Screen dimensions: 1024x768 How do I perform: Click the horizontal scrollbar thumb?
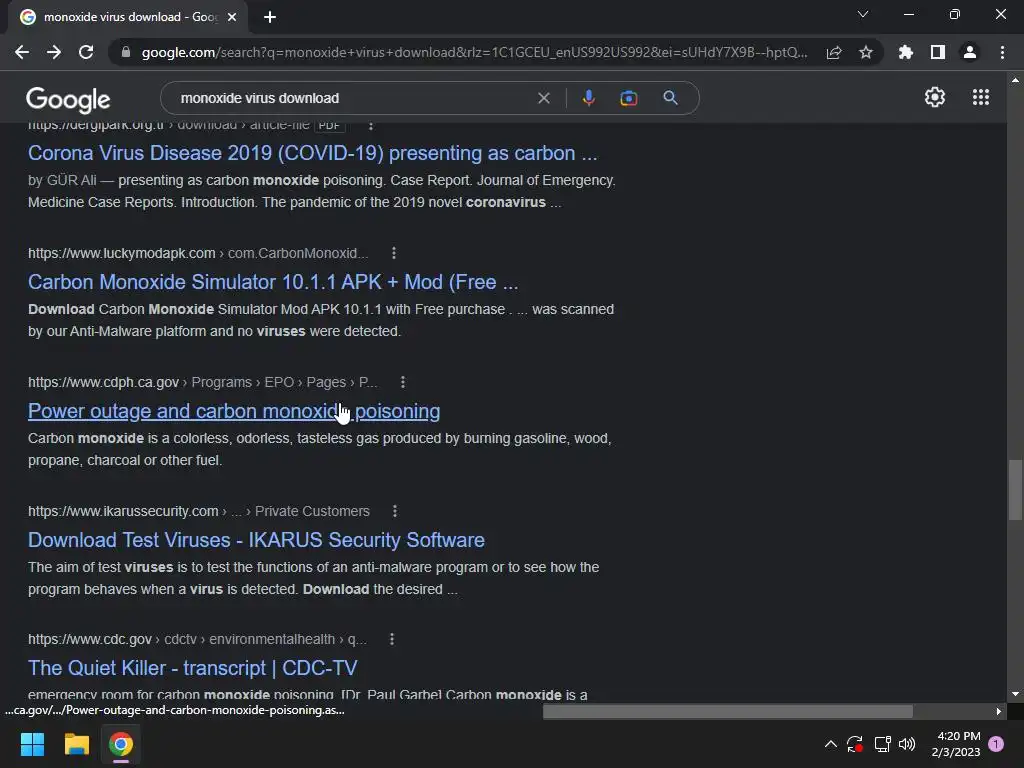pos(728,711)
